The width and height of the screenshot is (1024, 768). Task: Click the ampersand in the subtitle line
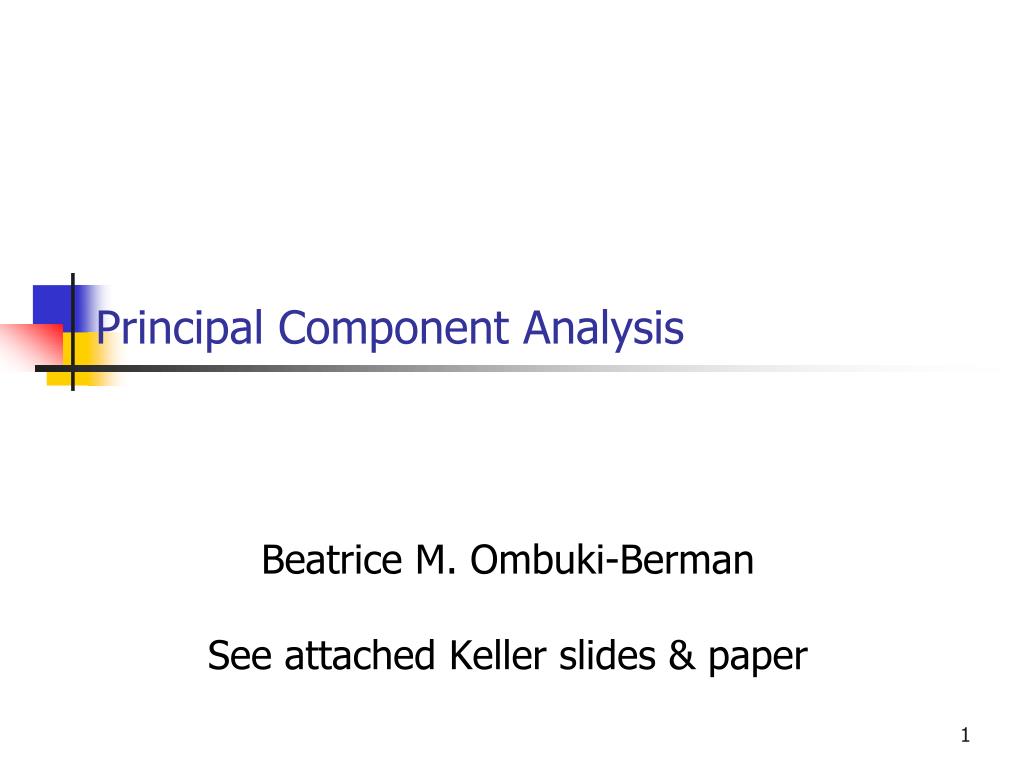[x=682, y=655]
